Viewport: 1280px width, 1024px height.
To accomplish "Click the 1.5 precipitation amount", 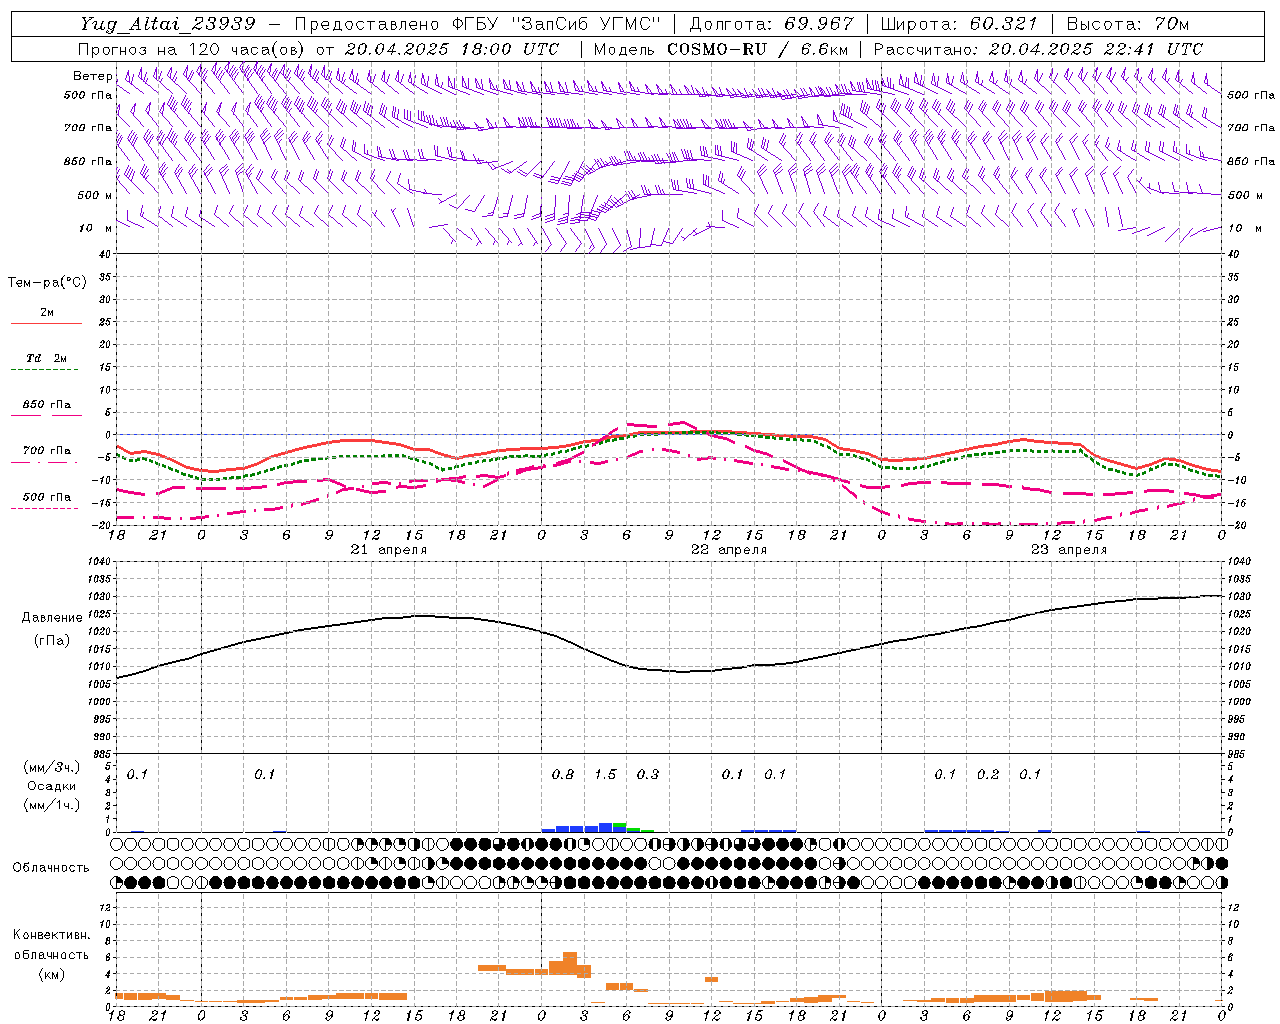I will [605, 775].
